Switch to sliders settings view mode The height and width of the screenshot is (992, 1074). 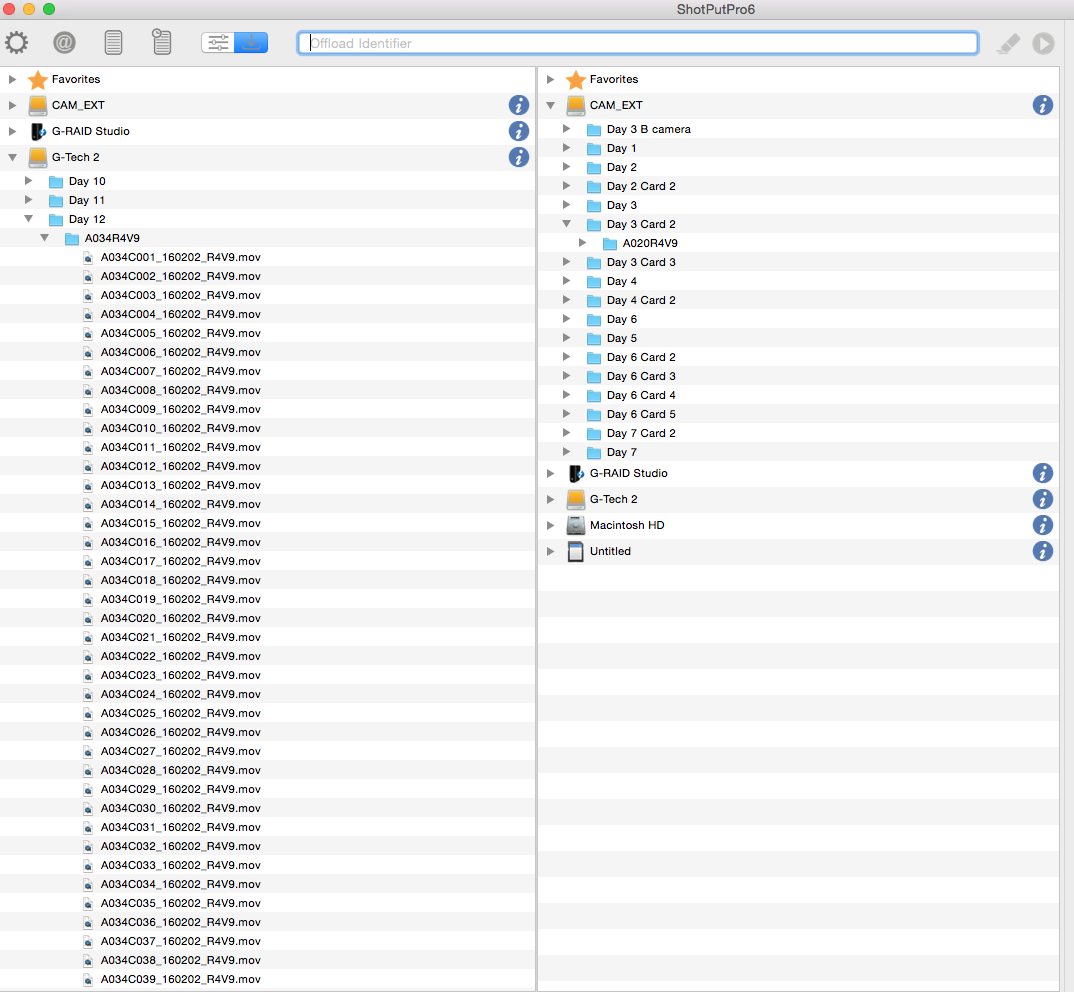tap(218, 43)
